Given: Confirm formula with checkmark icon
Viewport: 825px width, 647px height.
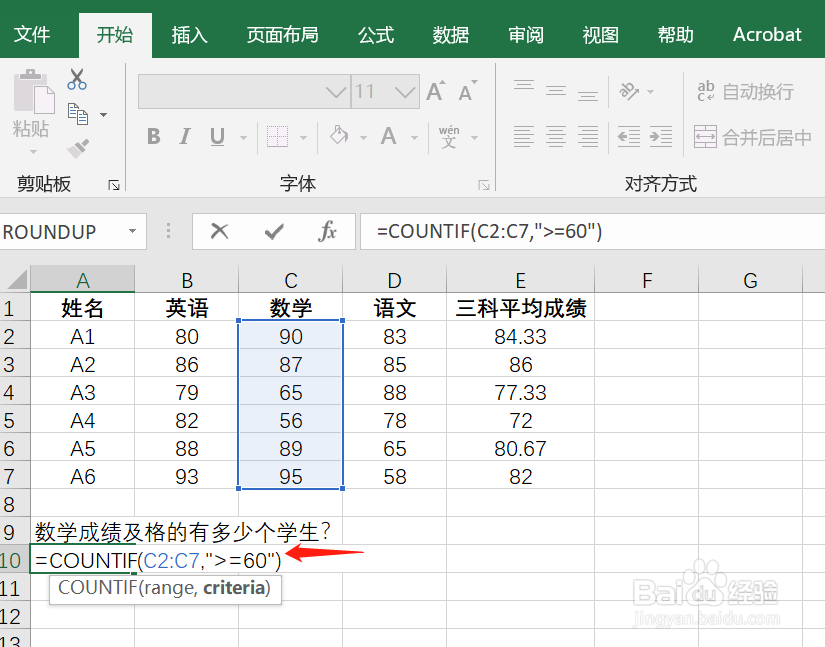Looking at the screenshot, I should [x=274, y=231].
